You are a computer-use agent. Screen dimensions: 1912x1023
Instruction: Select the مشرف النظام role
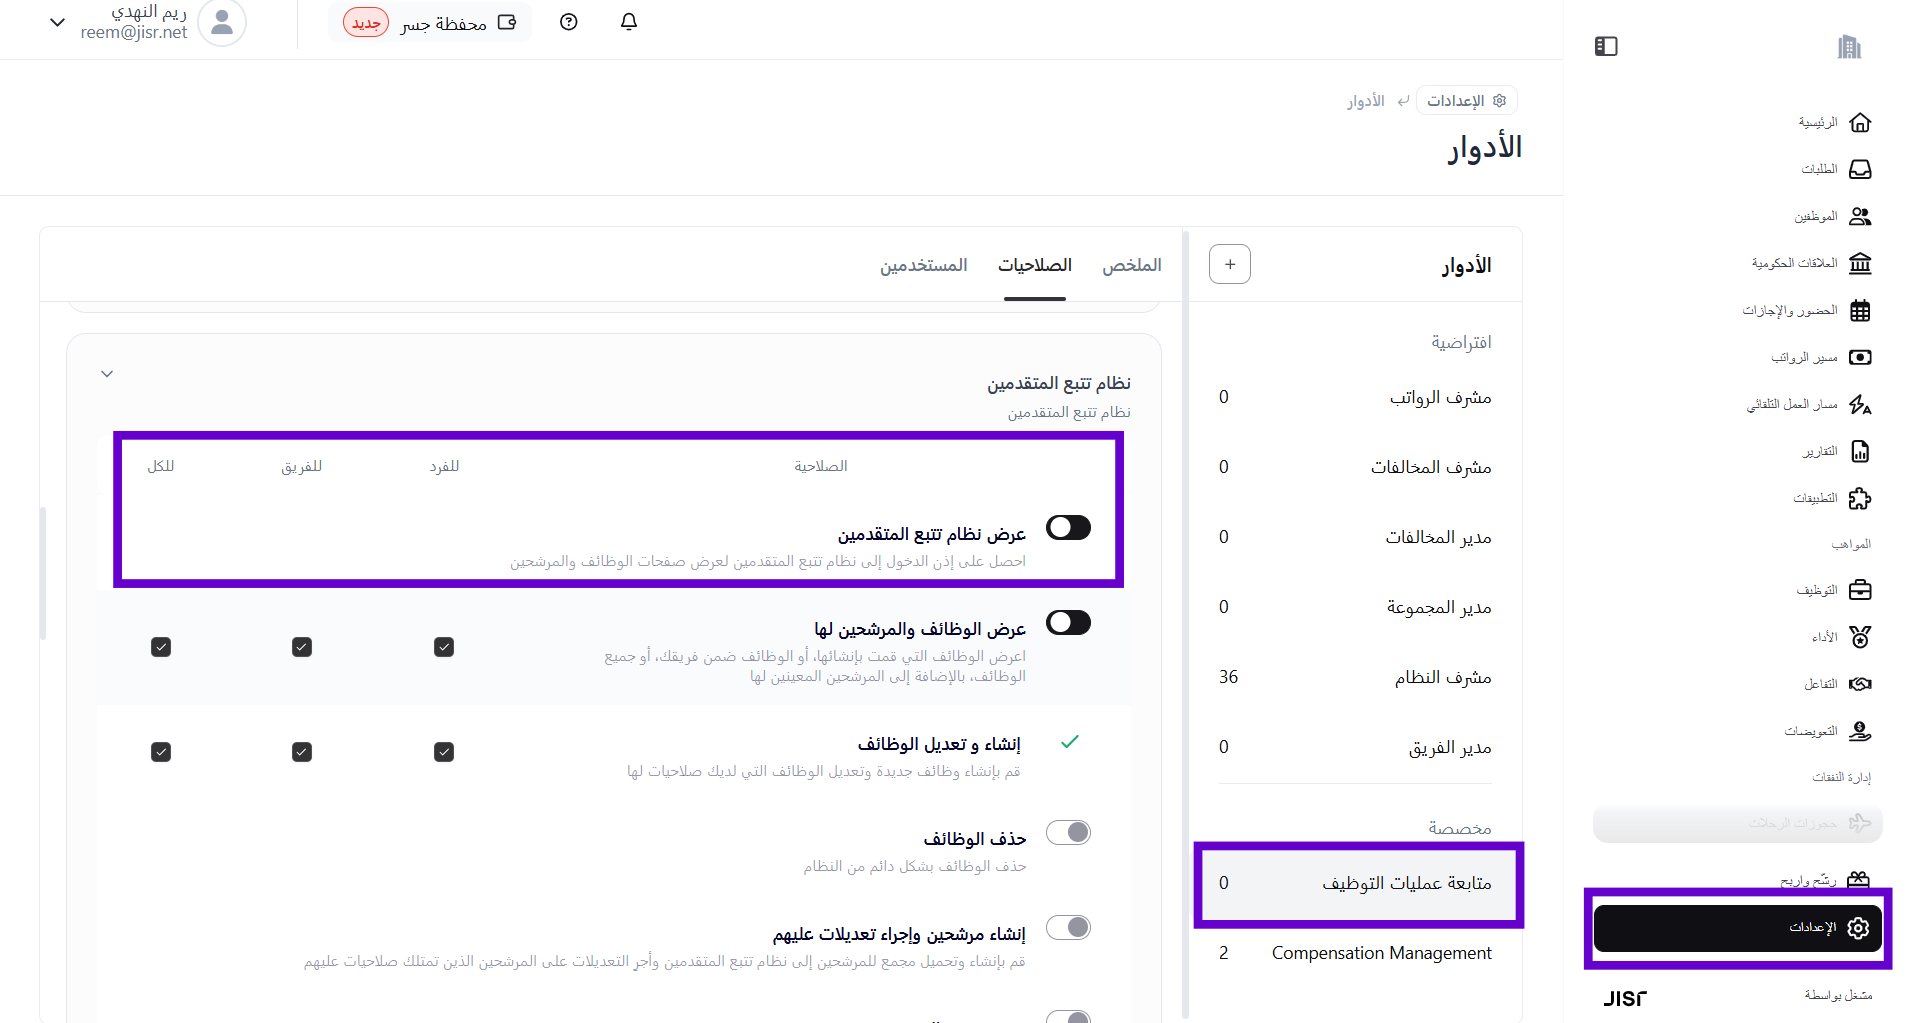click(1442, 677)
